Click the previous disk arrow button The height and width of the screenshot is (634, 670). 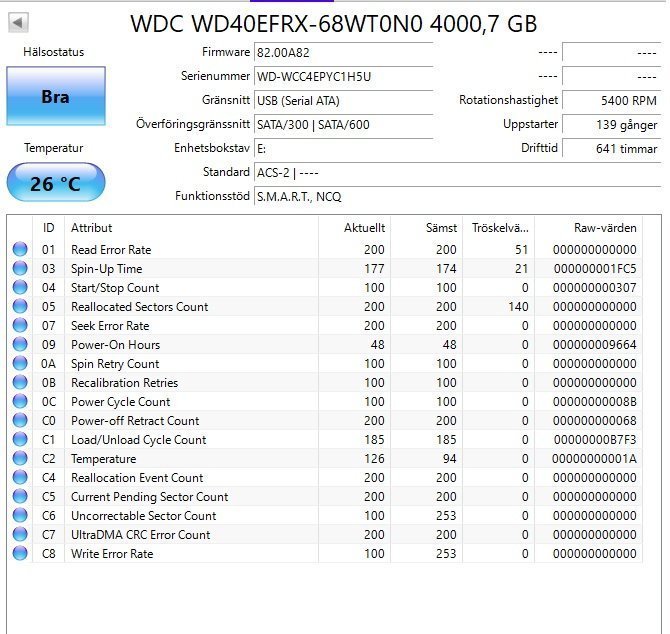point(18,23)
